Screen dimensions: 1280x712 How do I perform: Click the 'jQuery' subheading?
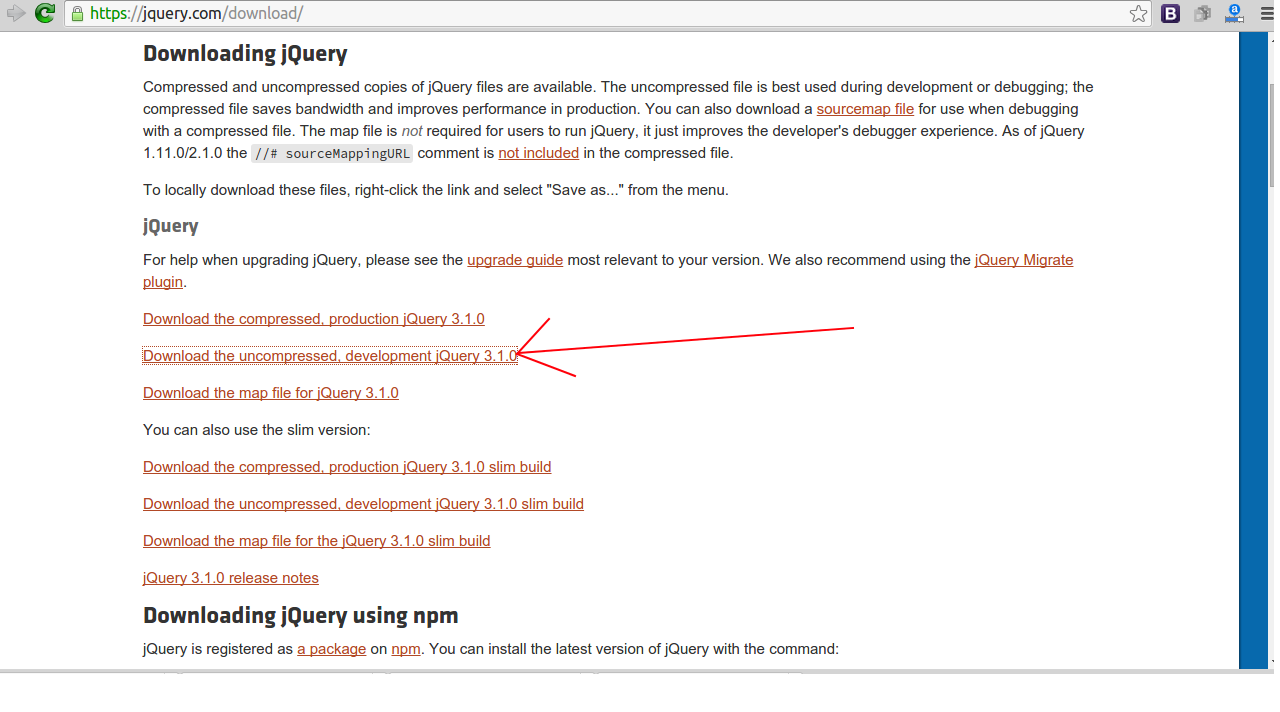(171, 226)
